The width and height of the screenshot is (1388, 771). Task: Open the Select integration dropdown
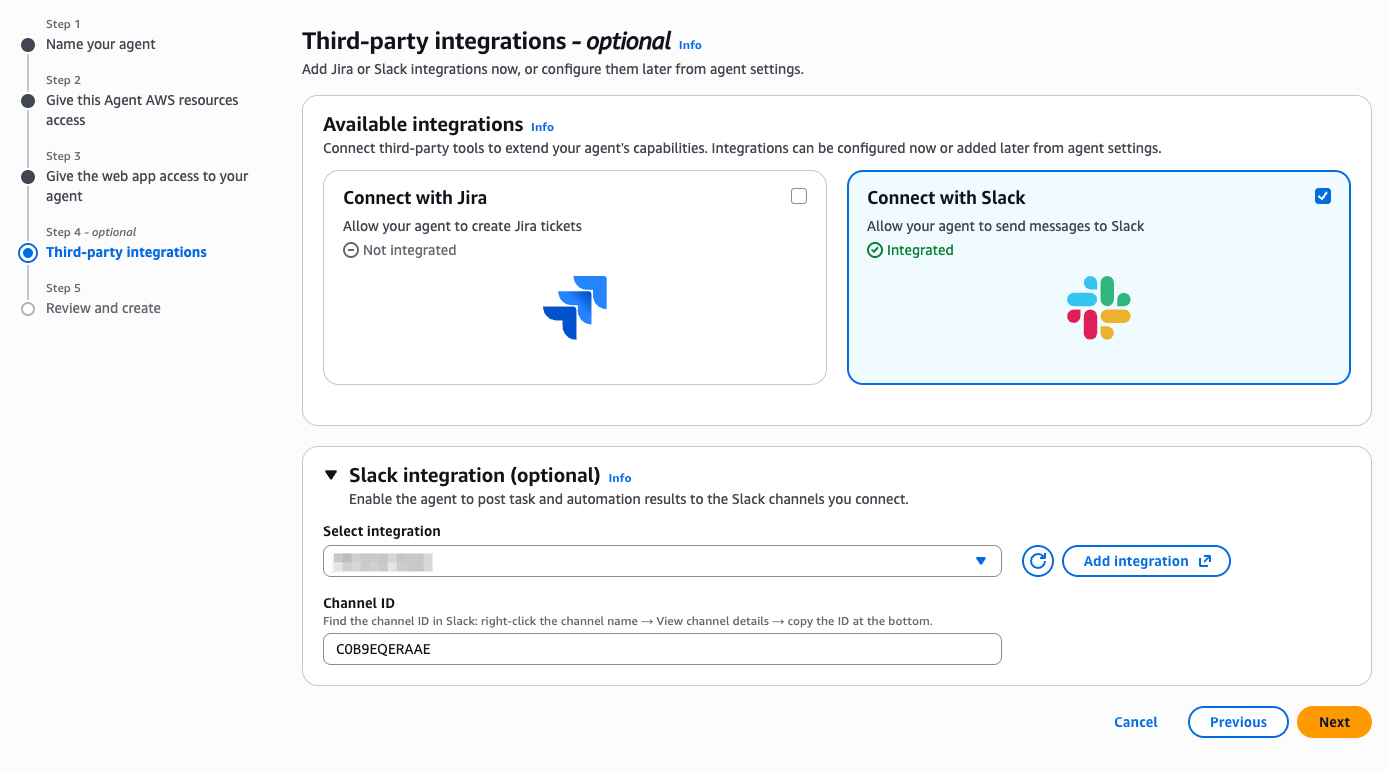tap(662, 561)
